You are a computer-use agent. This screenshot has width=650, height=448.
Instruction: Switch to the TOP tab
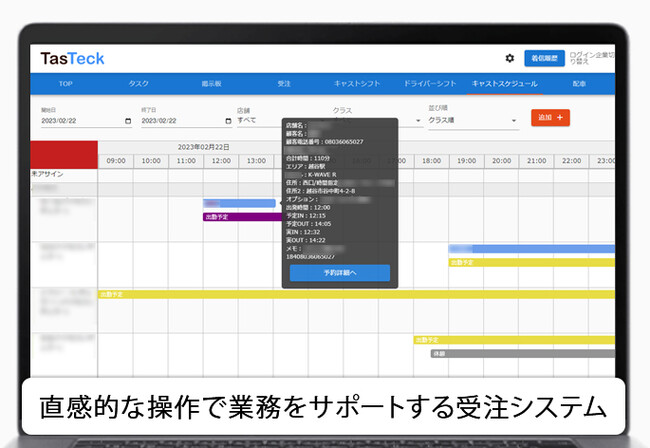65,85
